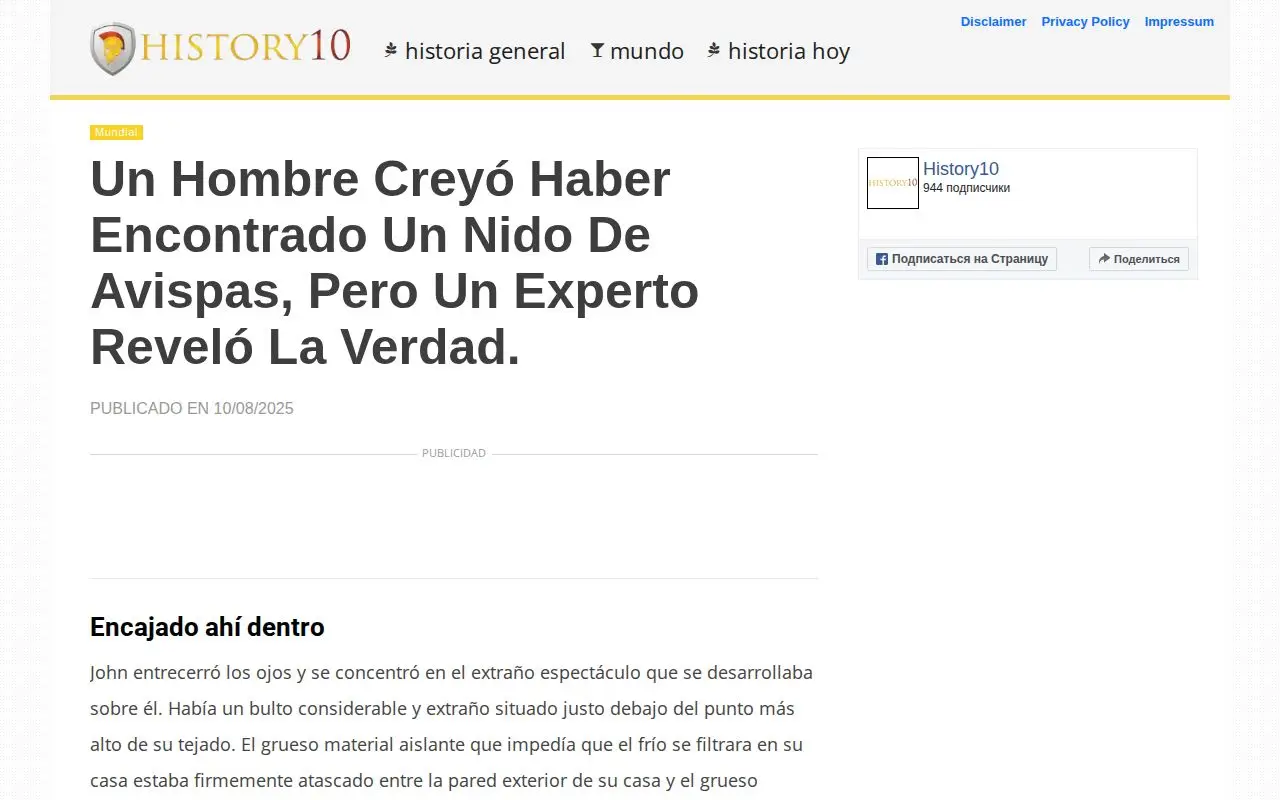Open the Privacy Policy link
The height and width of the screenshot is (800, 1280).
(1085, 22)
